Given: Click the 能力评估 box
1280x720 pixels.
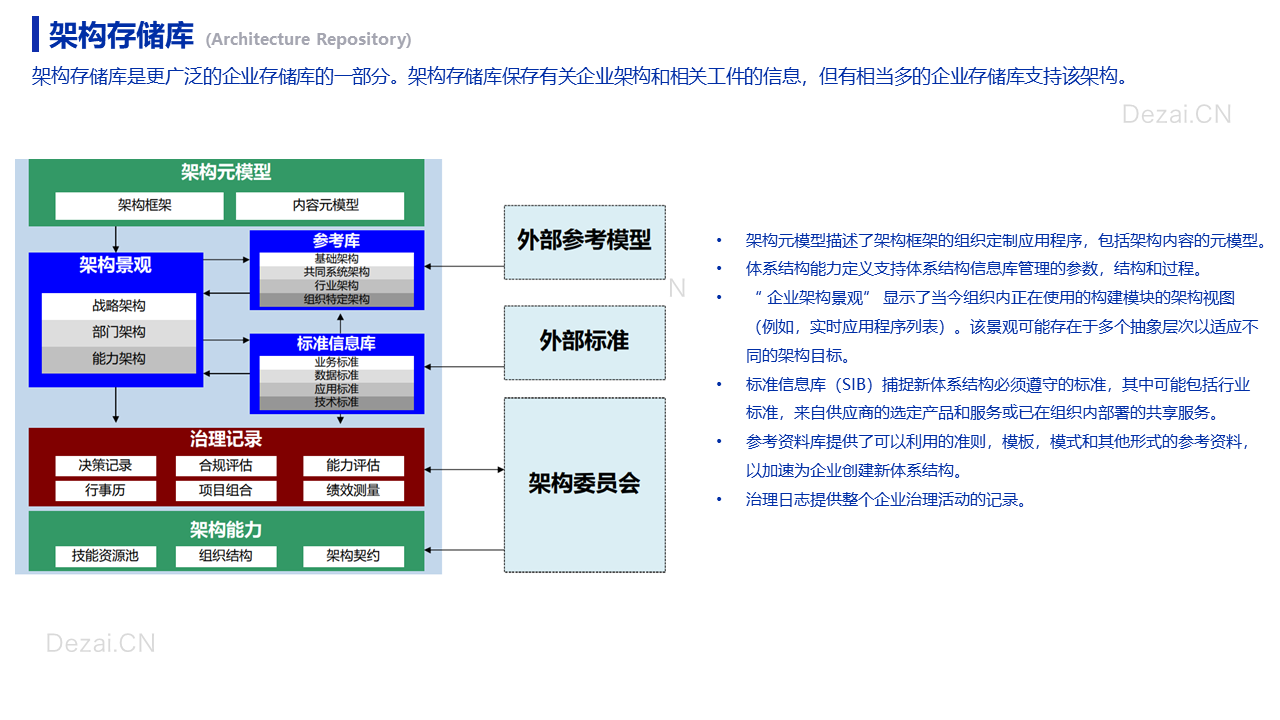Looking at the screenshot, I should (354, 466).
